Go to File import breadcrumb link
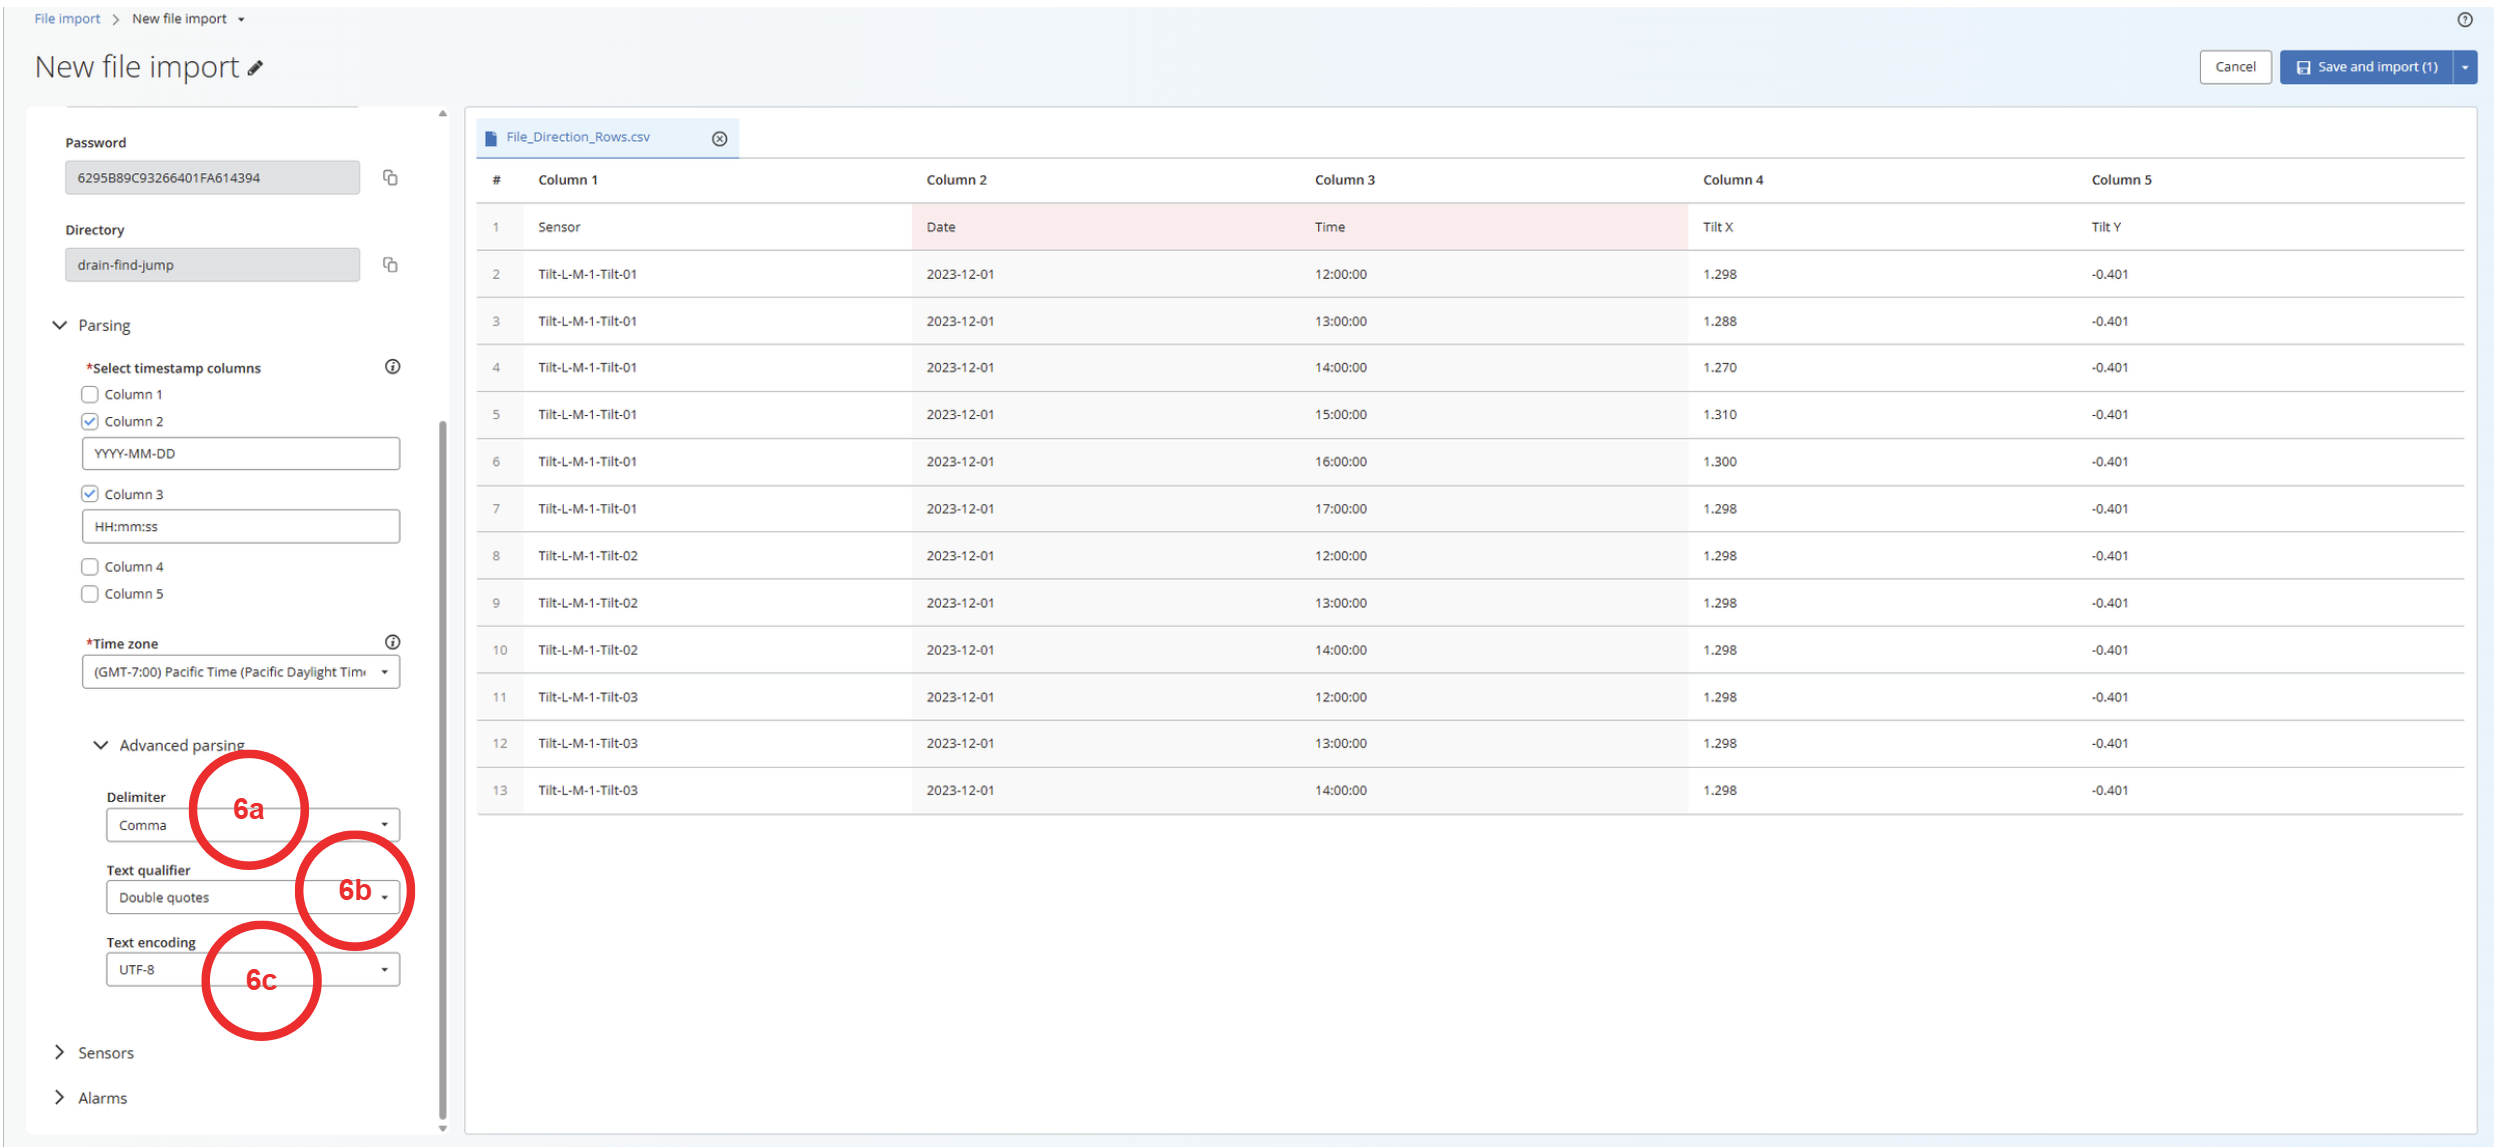The height and width of the screenshot is (1147, 2496). point(67,19)
